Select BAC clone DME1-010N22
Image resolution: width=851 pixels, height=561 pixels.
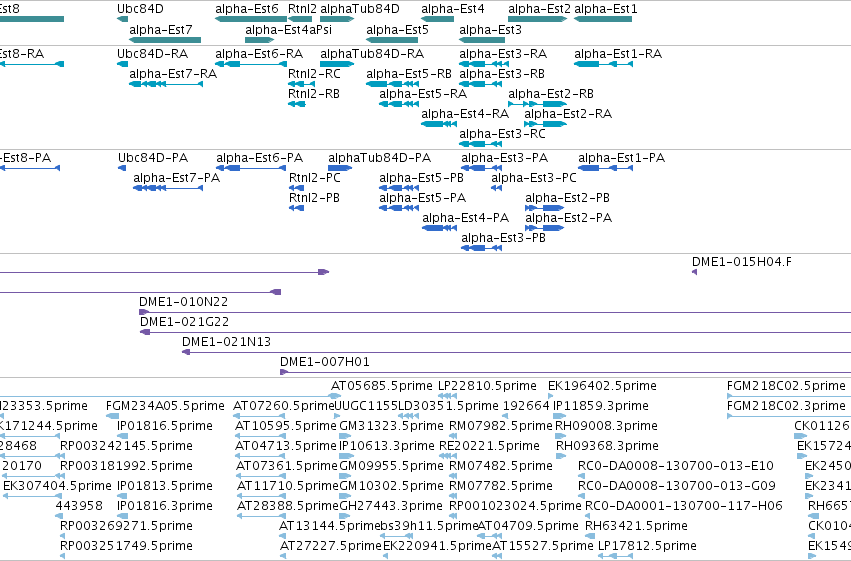pos(183,302)
